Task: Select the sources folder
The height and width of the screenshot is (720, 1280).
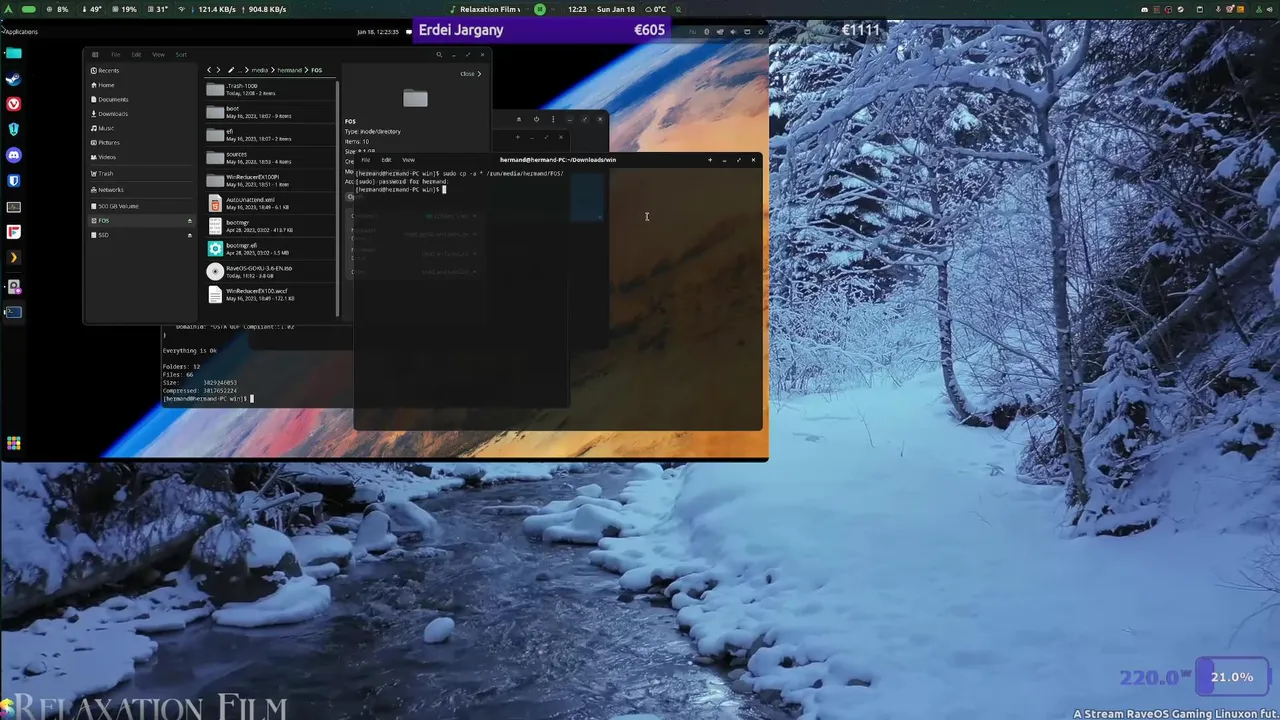Action: 270,158
